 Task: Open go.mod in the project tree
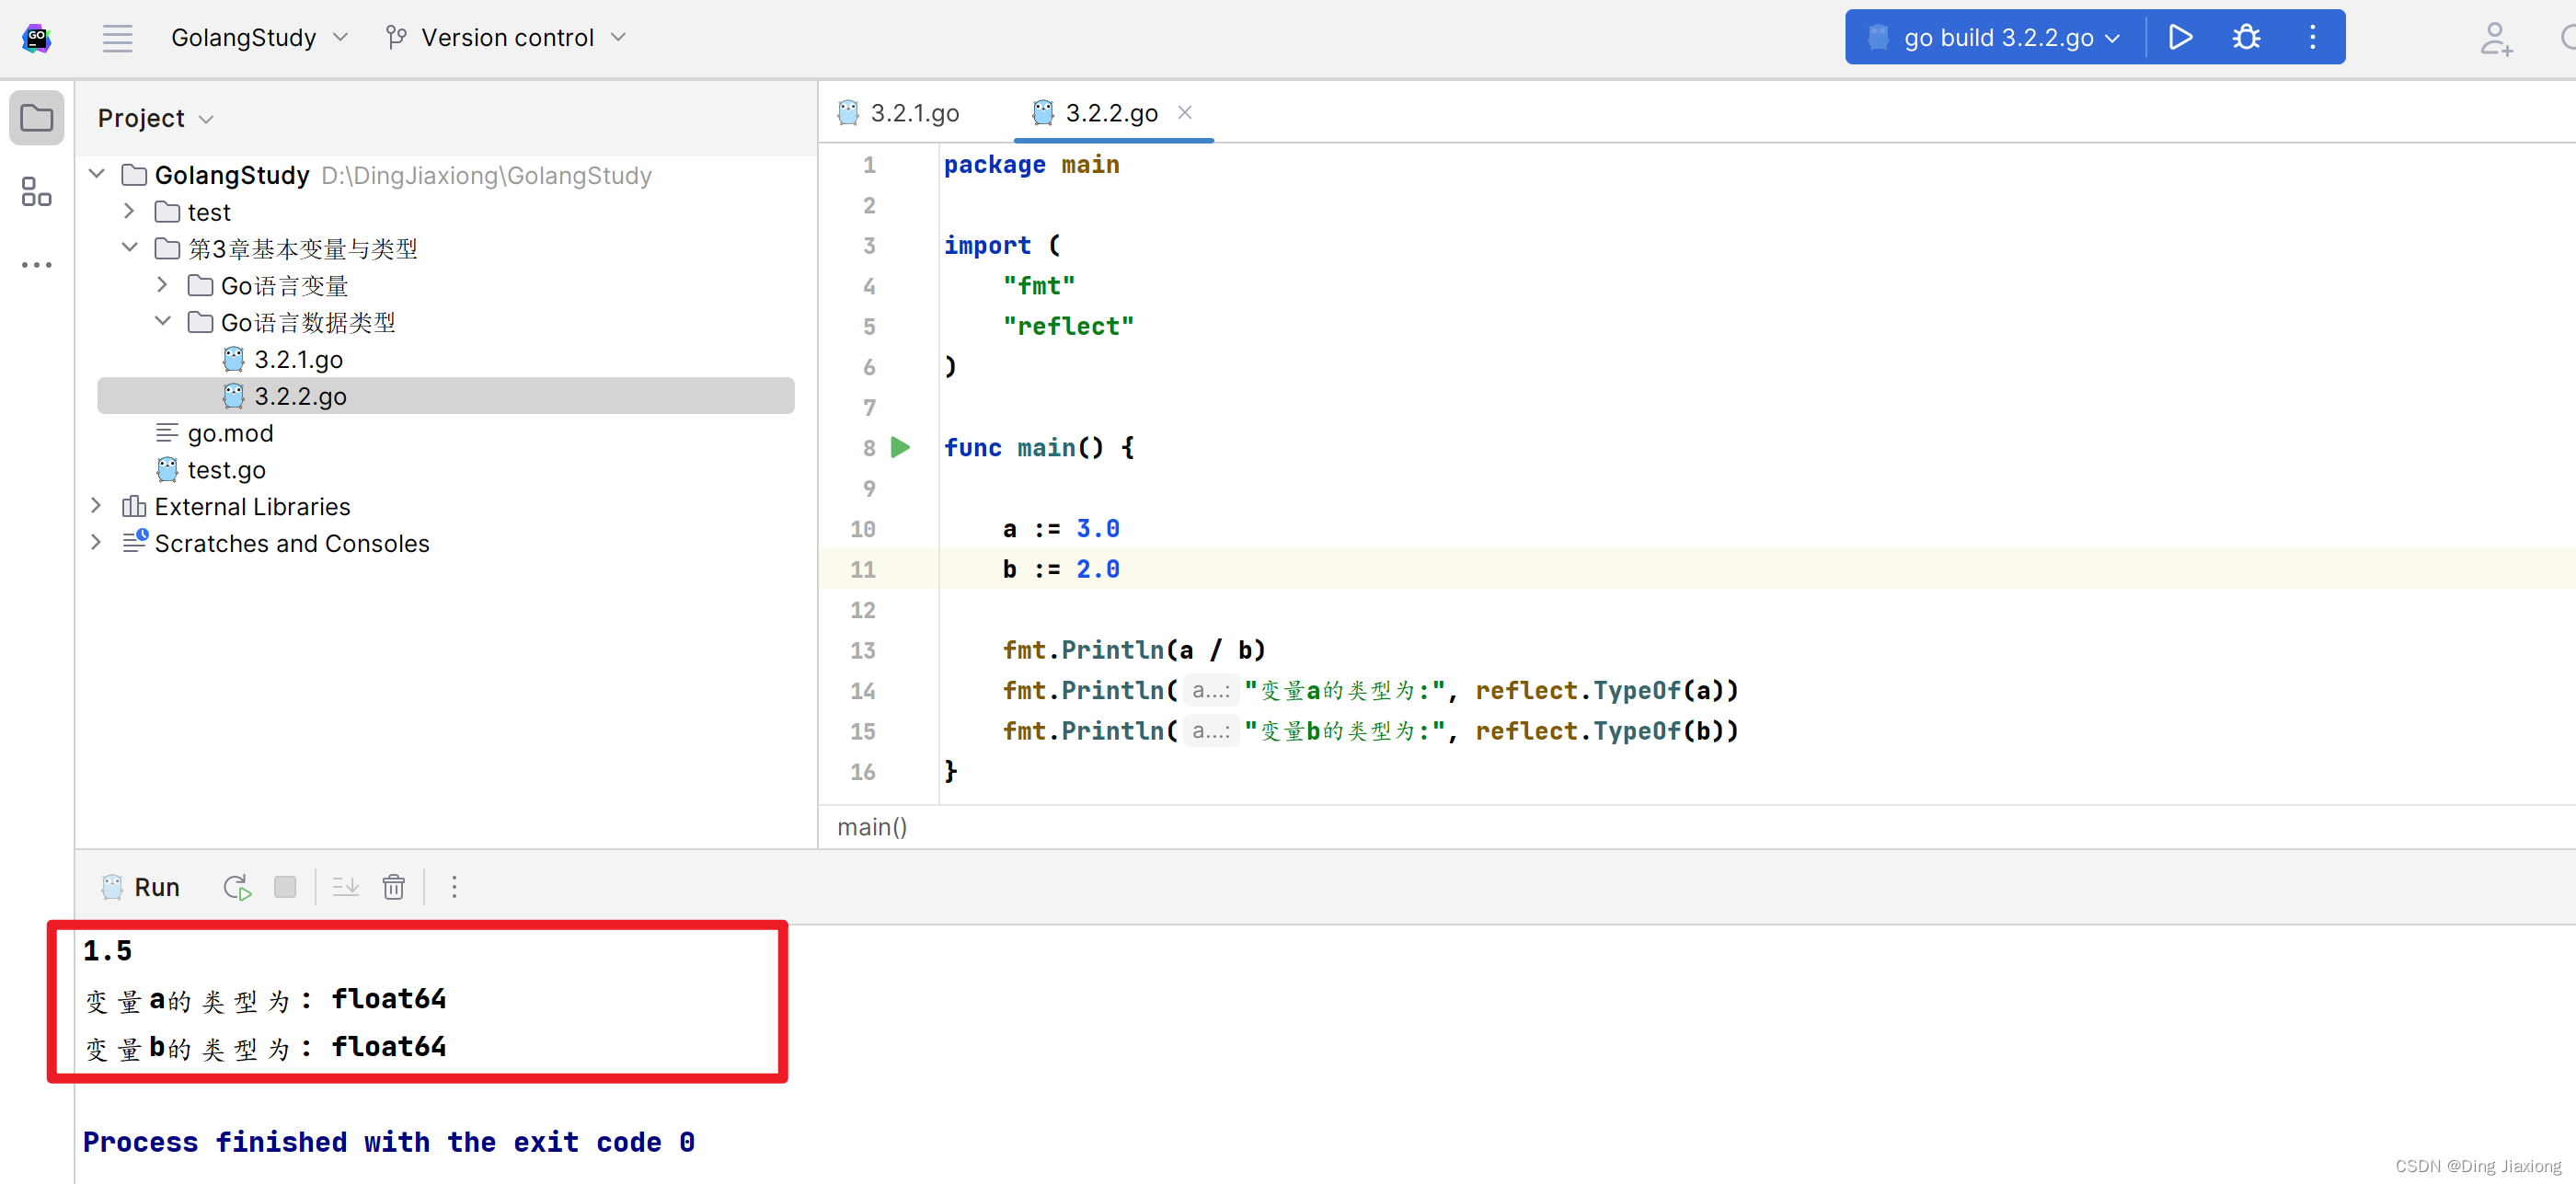(x=229, y=433)
